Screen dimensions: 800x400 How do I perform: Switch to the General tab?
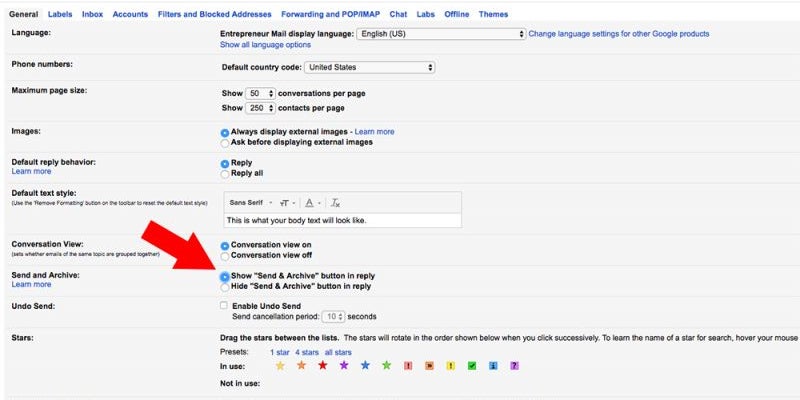(x=23, y=14)
